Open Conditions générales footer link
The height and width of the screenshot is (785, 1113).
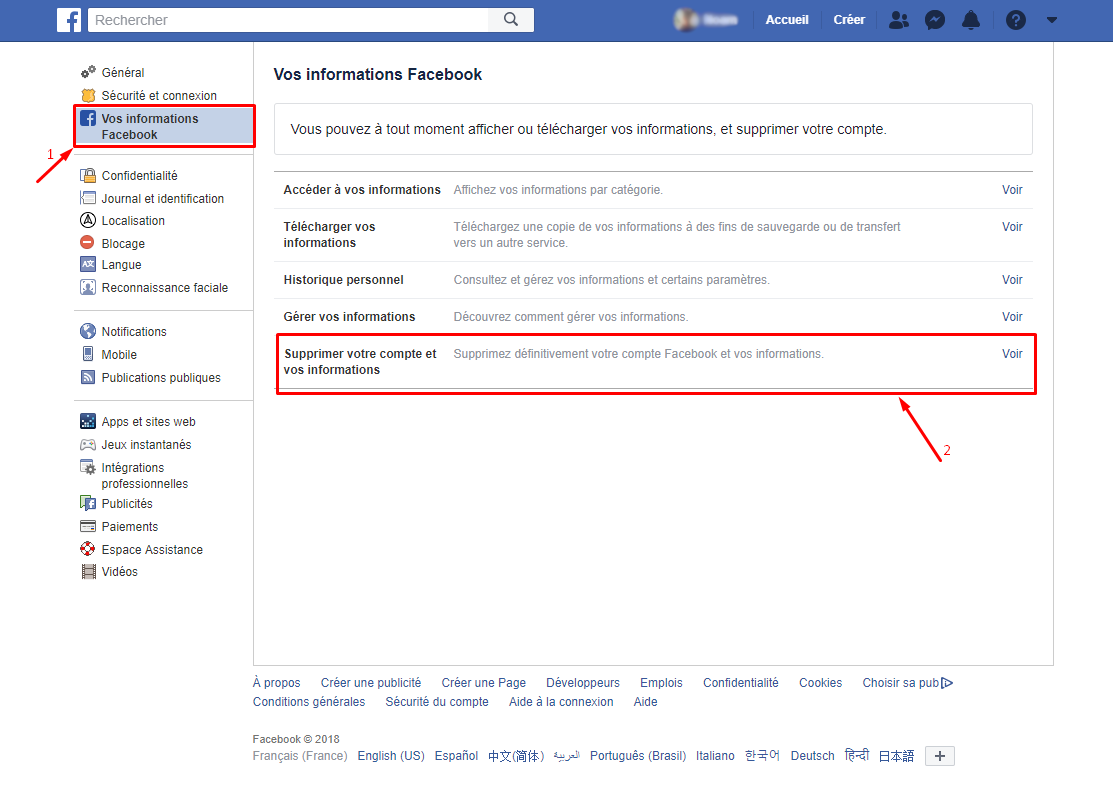click(x=309, y=701)
